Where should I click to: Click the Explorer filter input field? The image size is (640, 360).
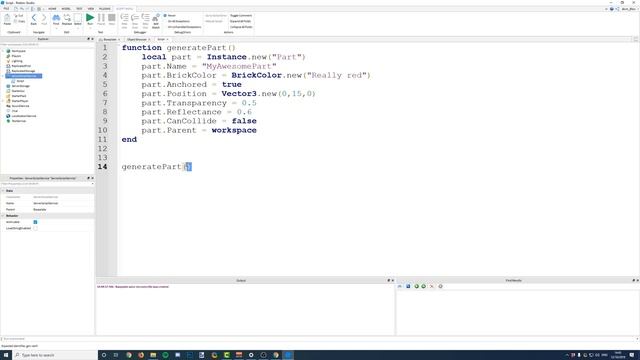tap(47, 44)
